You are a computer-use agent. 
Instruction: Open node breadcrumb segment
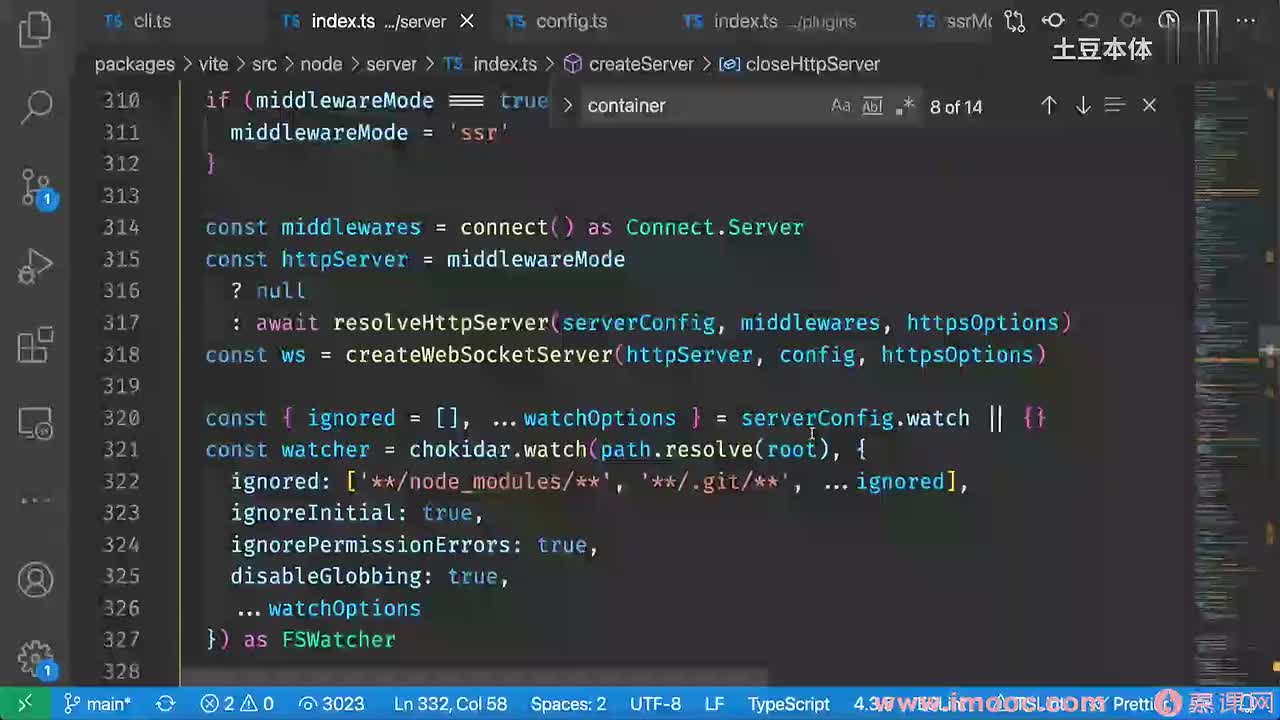[321, 64]
